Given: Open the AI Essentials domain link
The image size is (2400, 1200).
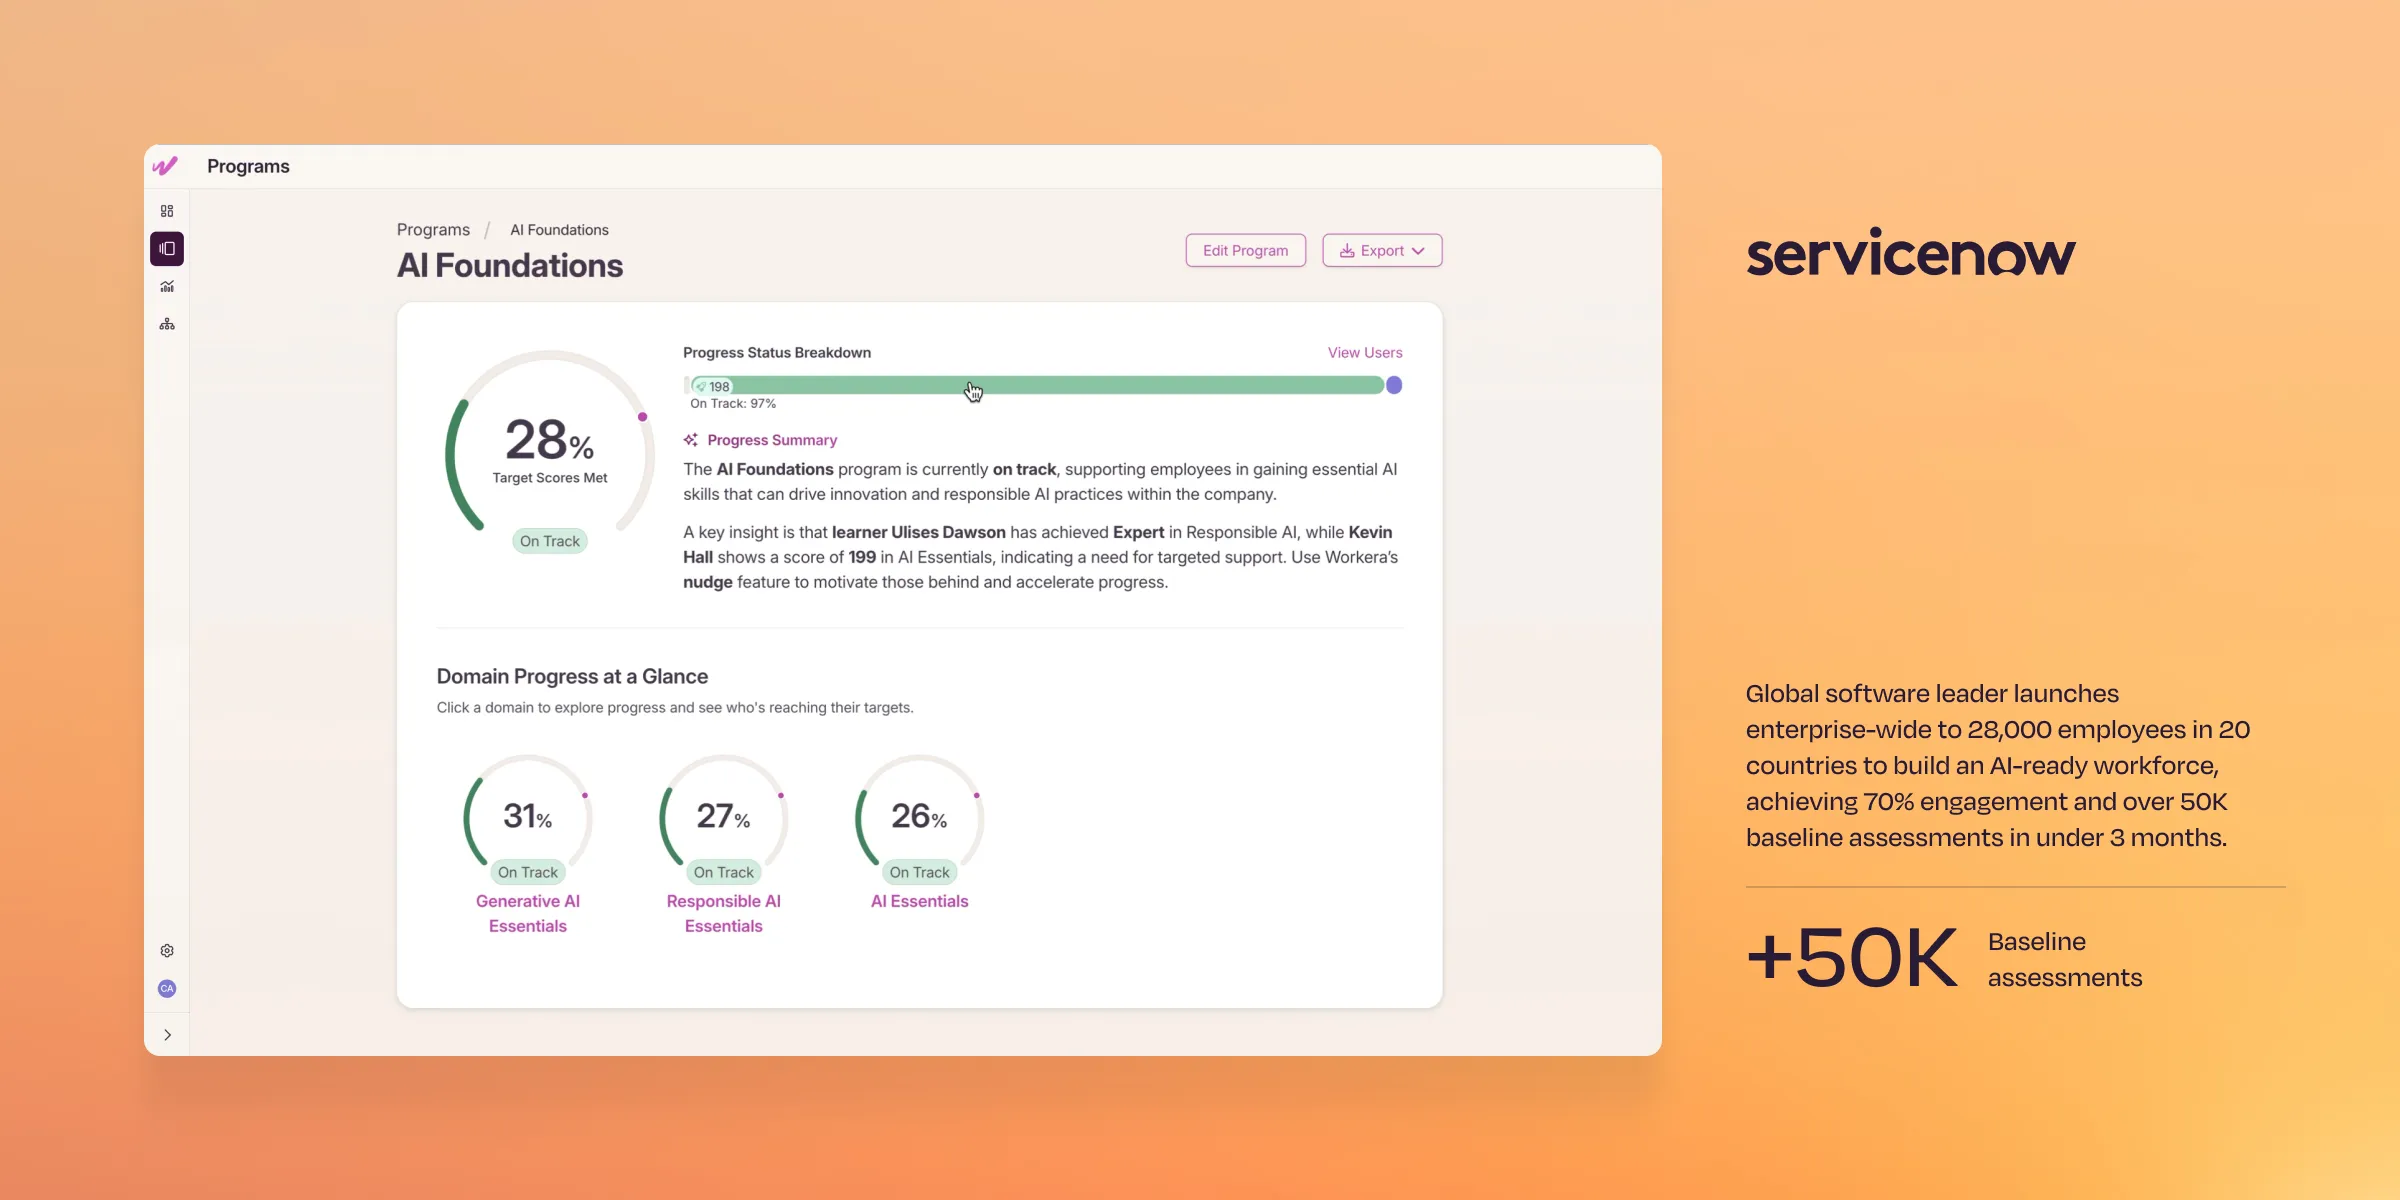Looking at the screenshot, I should click(x=919, y=901).
